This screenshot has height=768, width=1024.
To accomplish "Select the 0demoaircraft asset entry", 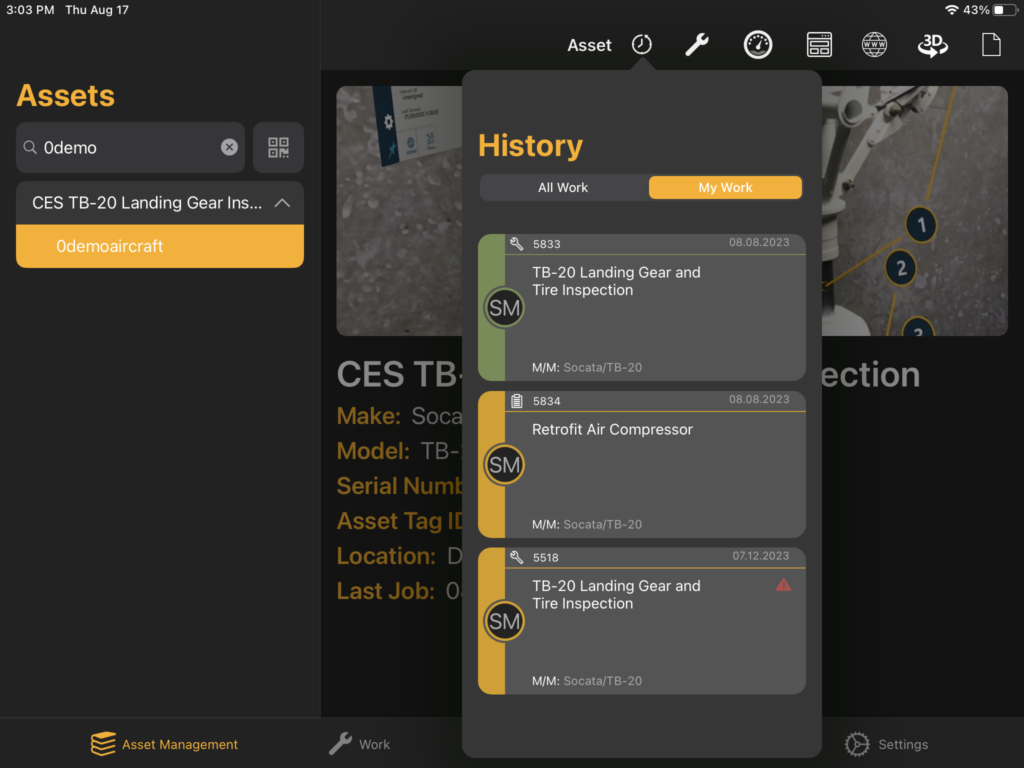I will coord(160,245).
